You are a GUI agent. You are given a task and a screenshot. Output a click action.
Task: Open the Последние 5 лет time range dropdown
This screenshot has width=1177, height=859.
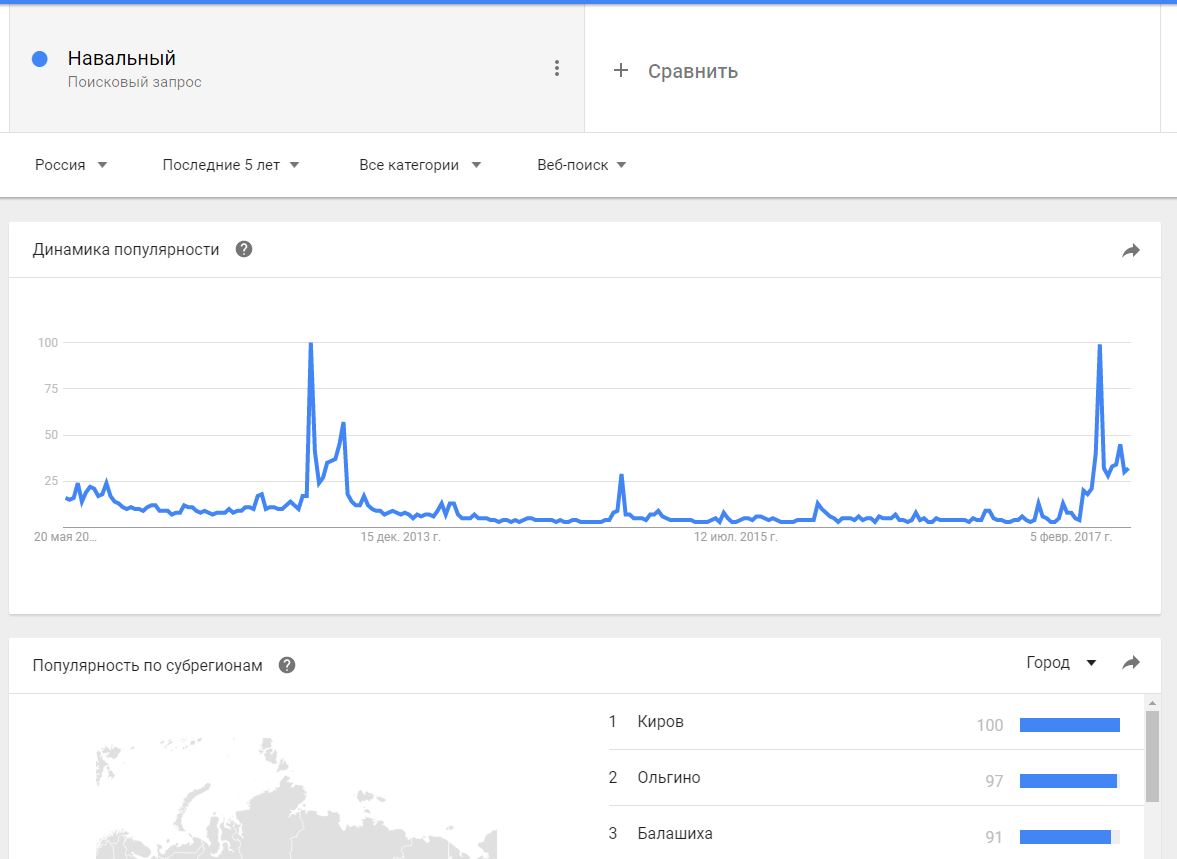click(x=231, y=165)
